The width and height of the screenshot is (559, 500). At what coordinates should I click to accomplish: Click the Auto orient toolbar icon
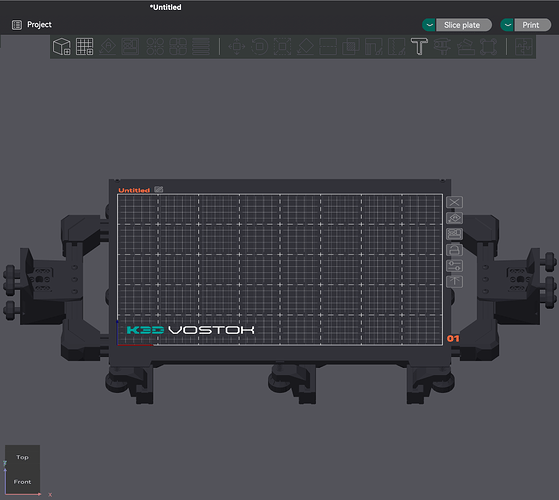[107, 47]
